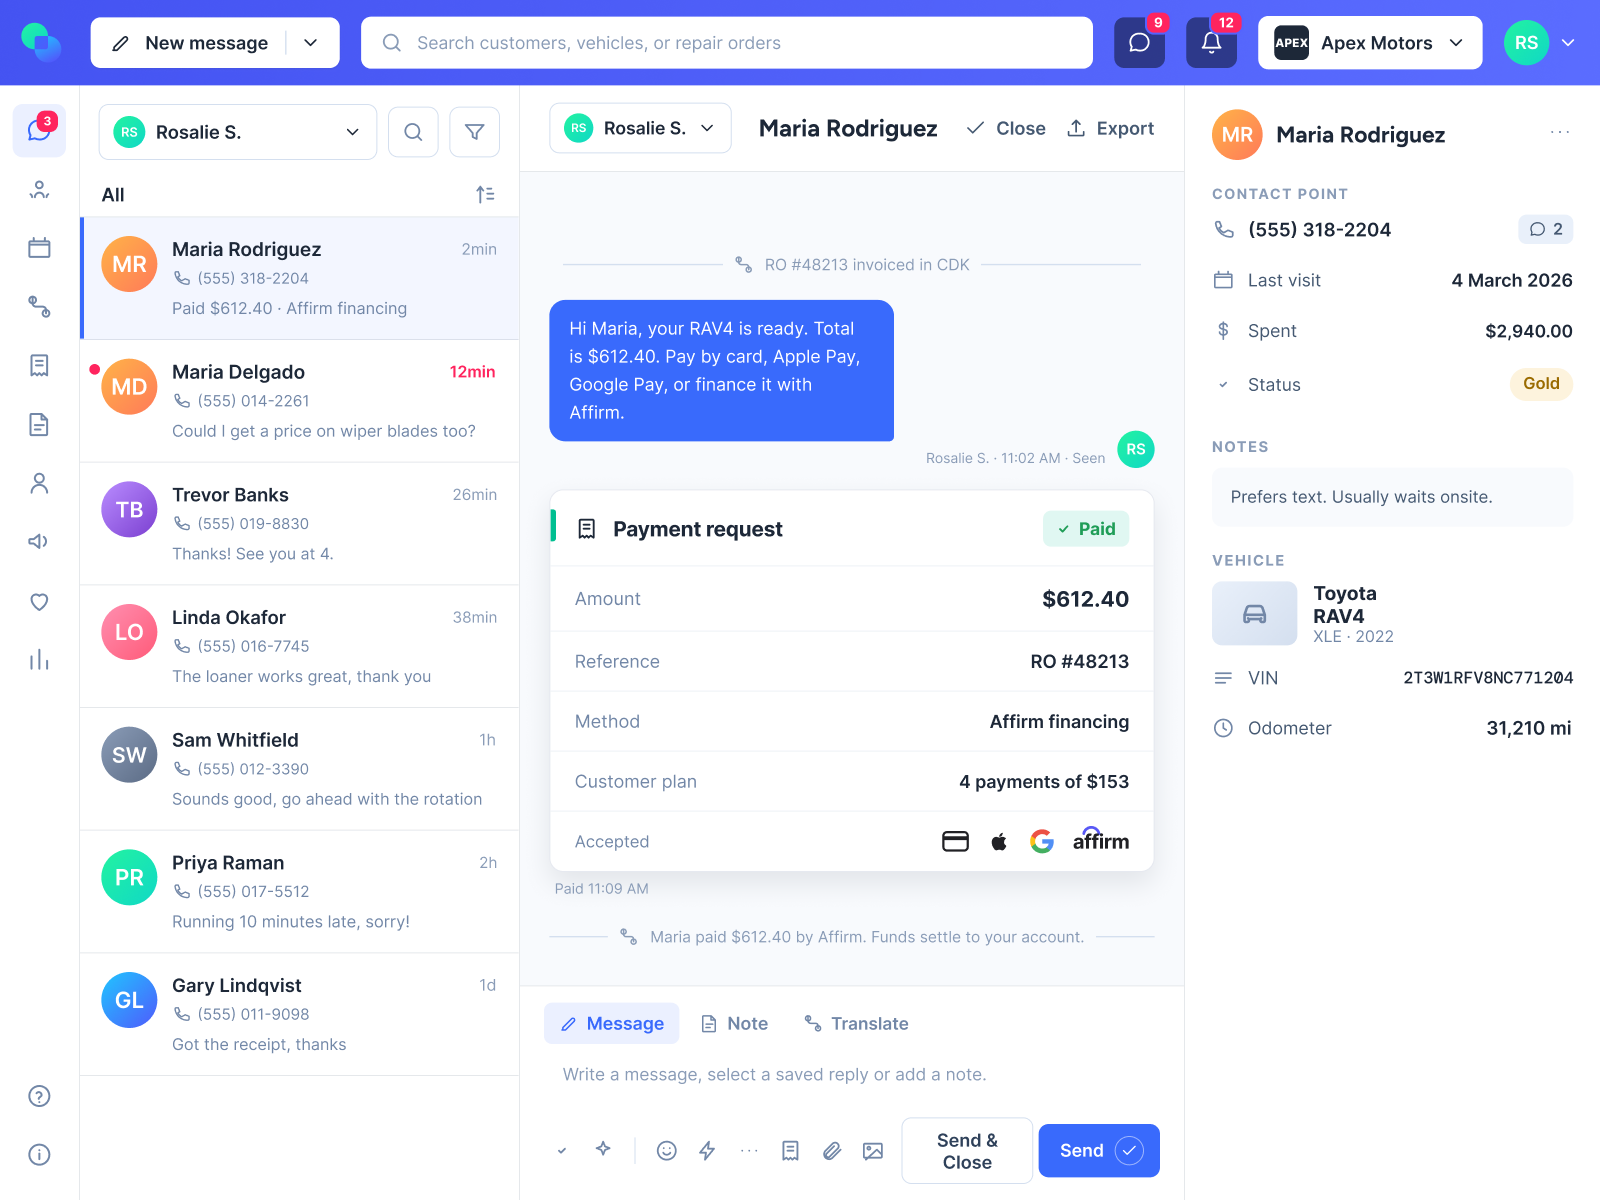This screenshot has height=1200, width=1600.
Task: Expand the New message dropdown arrow
Action: click(311, 43)
